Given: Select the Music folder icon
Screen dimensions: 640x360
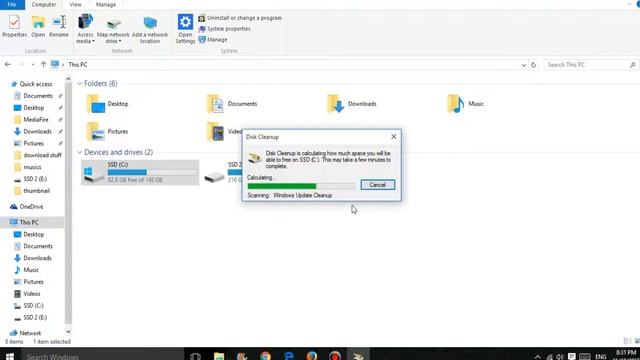Looking at the screenshot, I should 456,104.
